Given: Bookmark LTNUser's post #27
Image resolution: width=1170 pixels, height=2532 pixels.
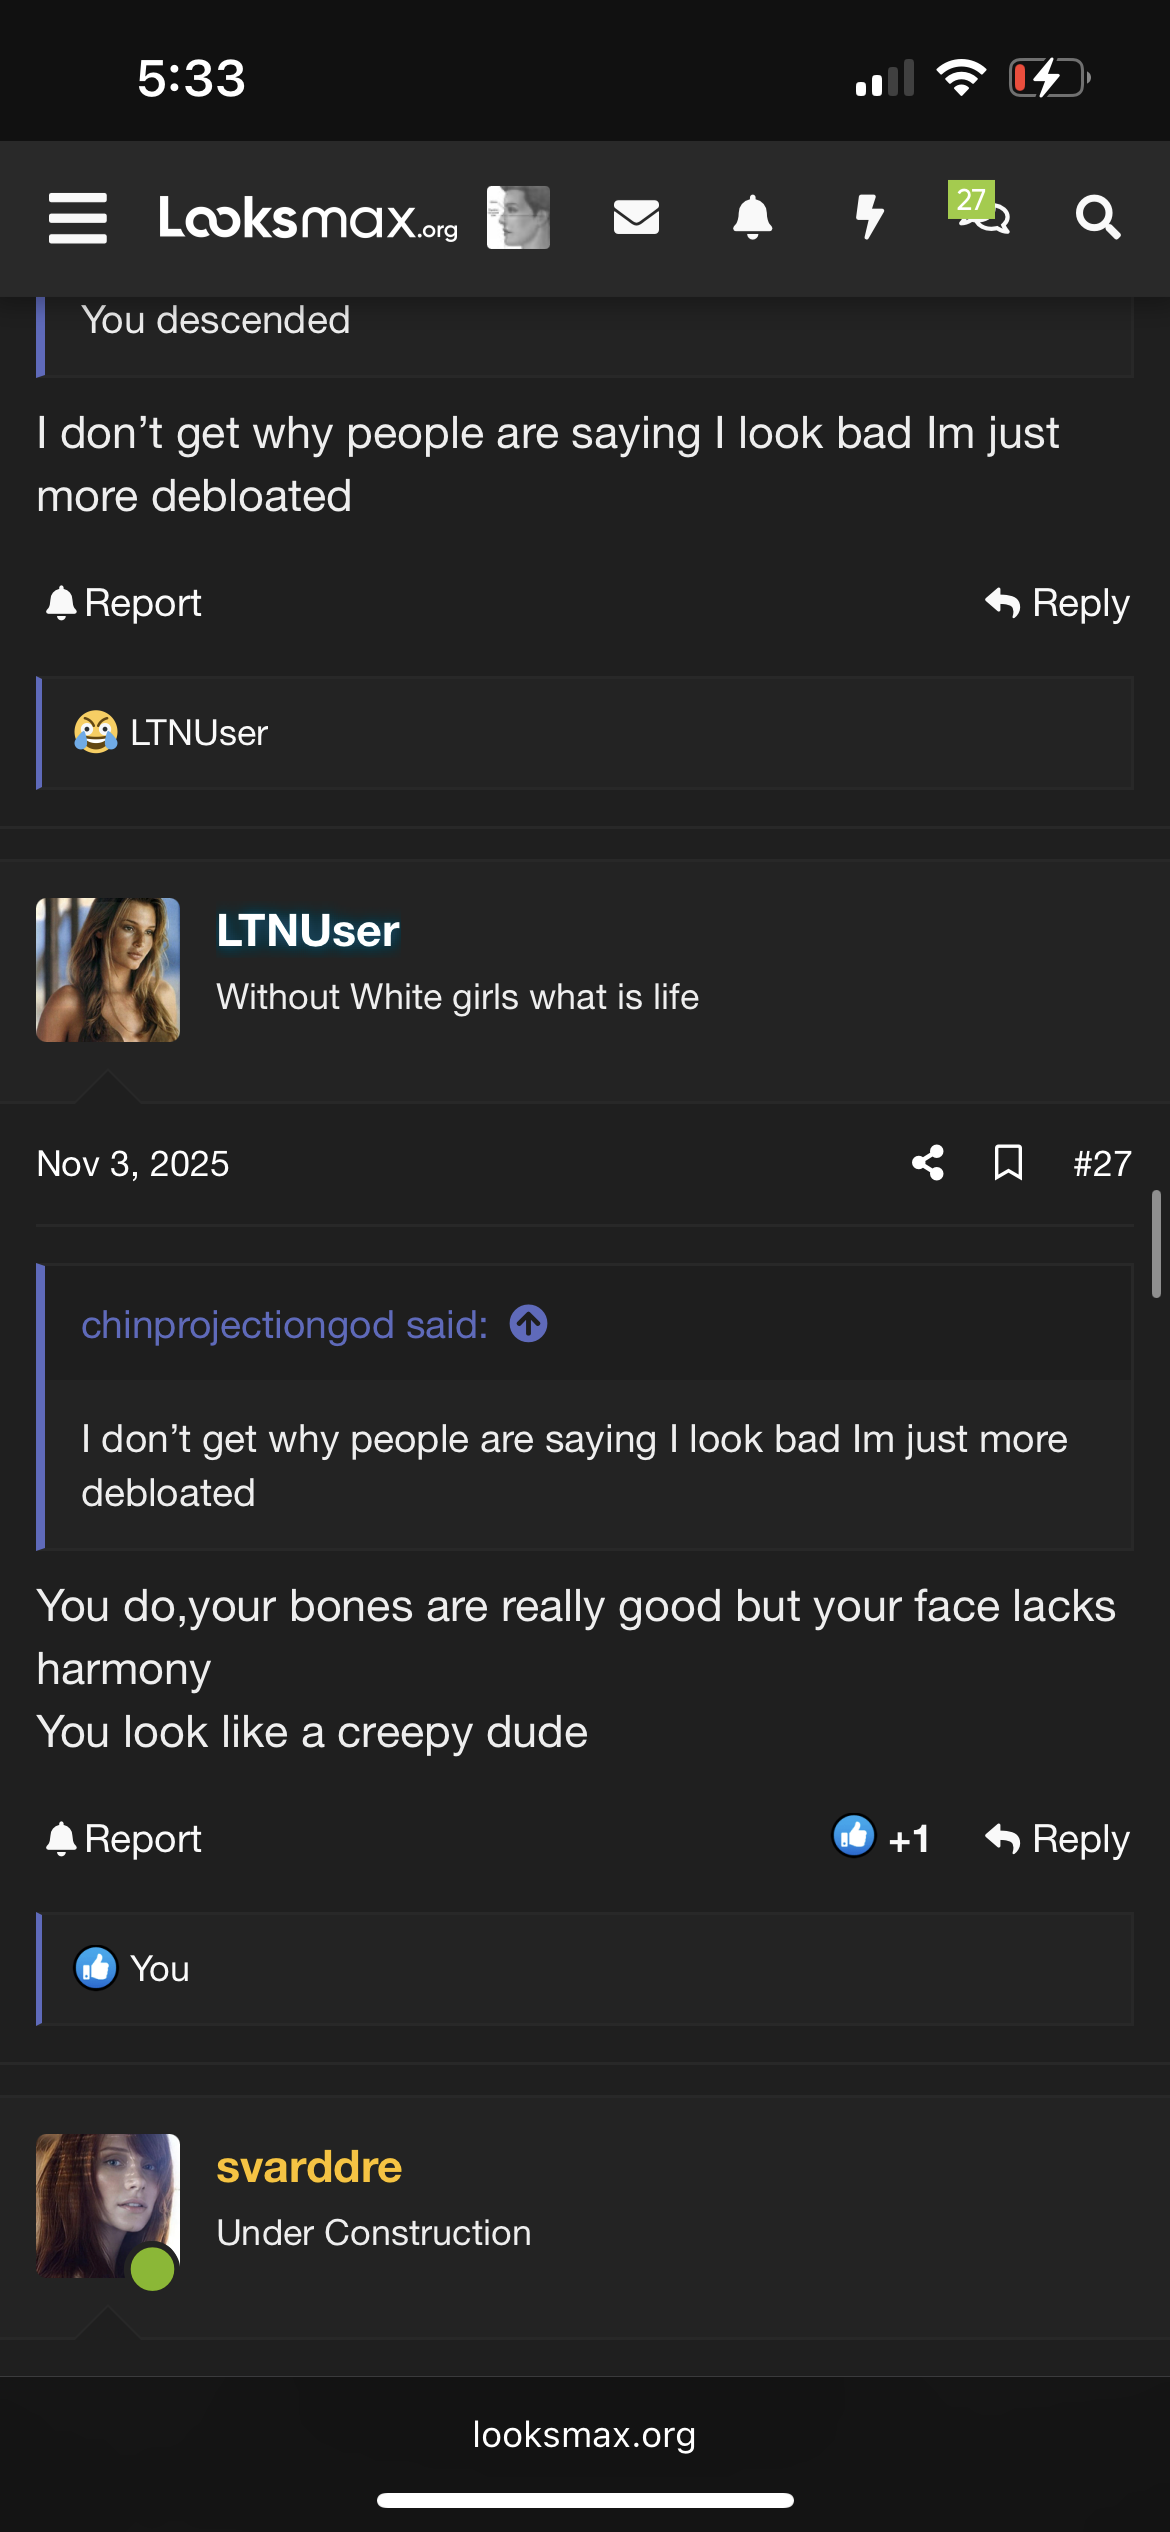Looking at the screenshot, I should point(1008,1163).
